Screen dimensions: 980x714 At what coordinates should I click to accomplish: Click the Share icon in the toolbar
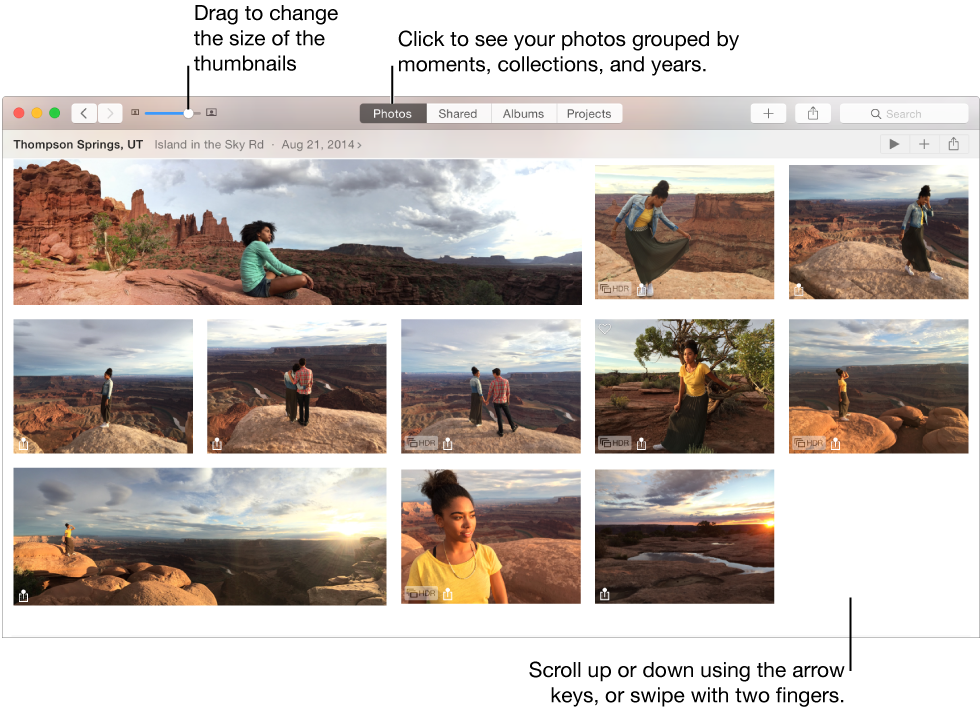[813, 113]
